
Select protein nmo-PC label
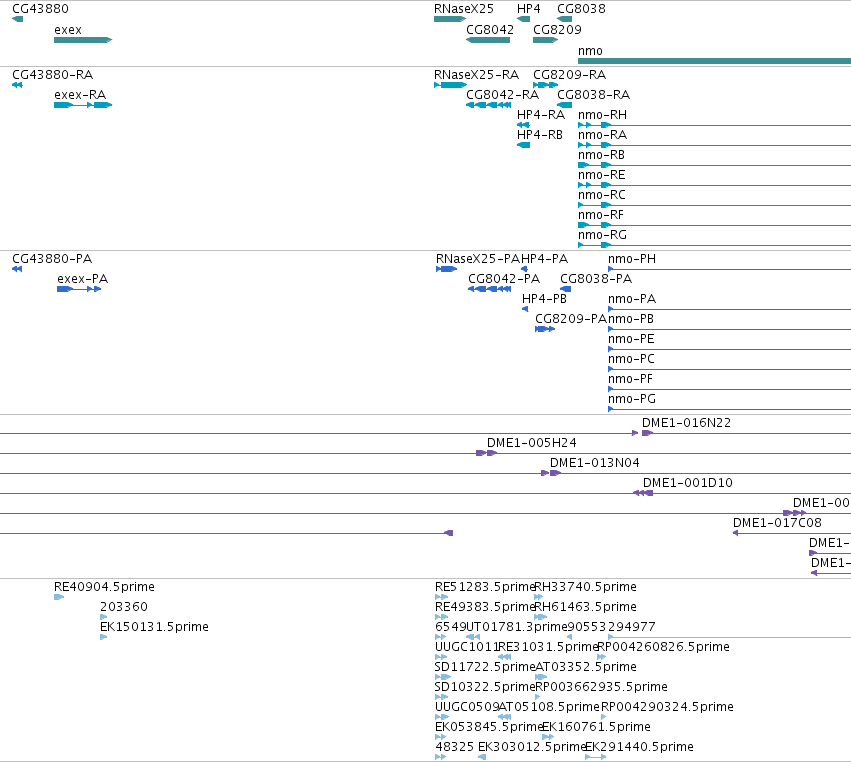pos(631,359)
